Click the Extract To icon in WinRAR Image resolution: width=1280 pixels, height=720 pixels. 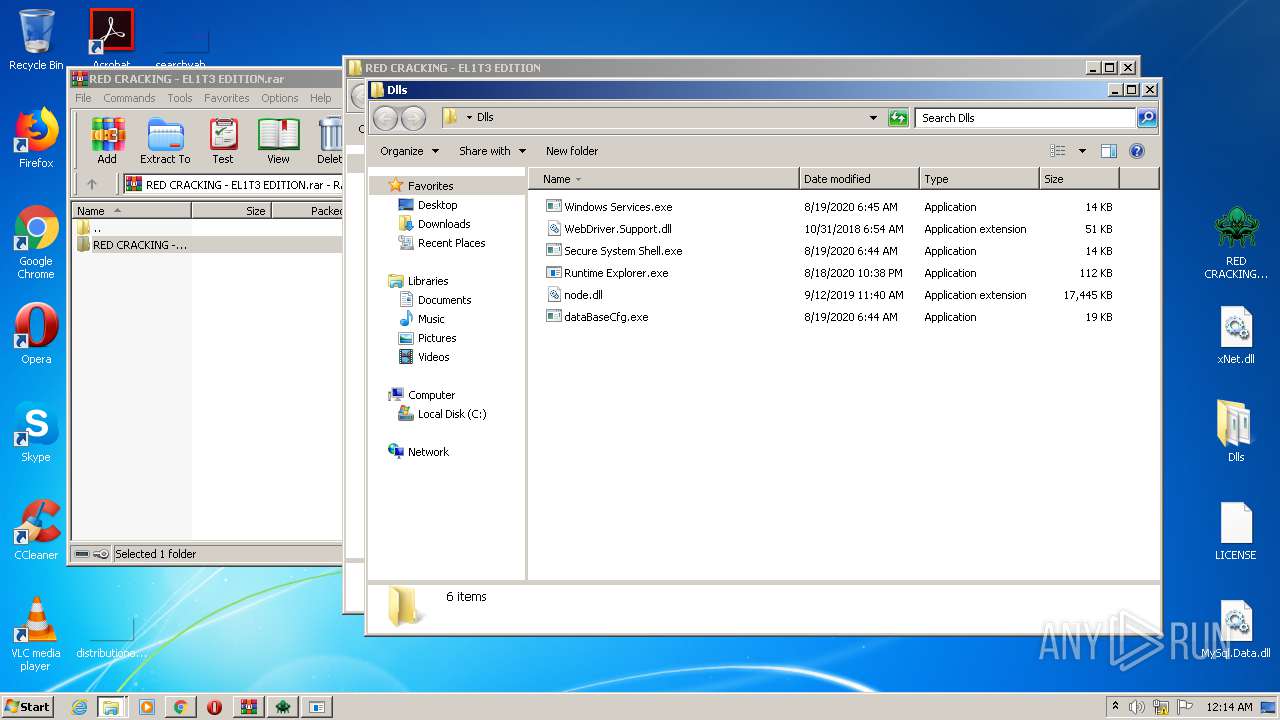[x=165, y=141]
